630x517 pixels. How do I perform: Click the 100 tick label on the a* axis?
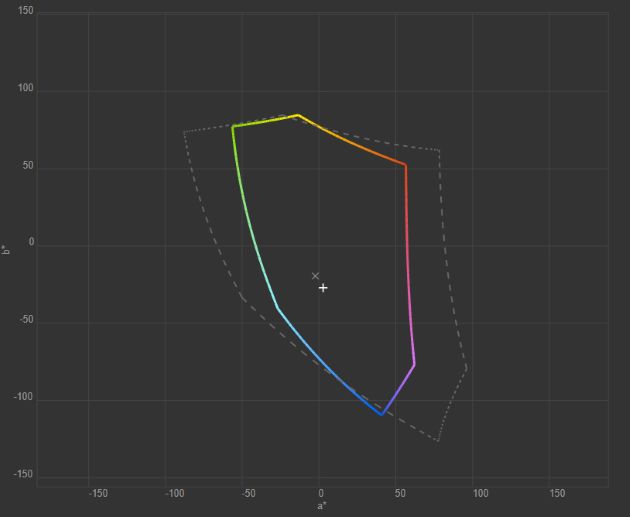tap(481, 493)
